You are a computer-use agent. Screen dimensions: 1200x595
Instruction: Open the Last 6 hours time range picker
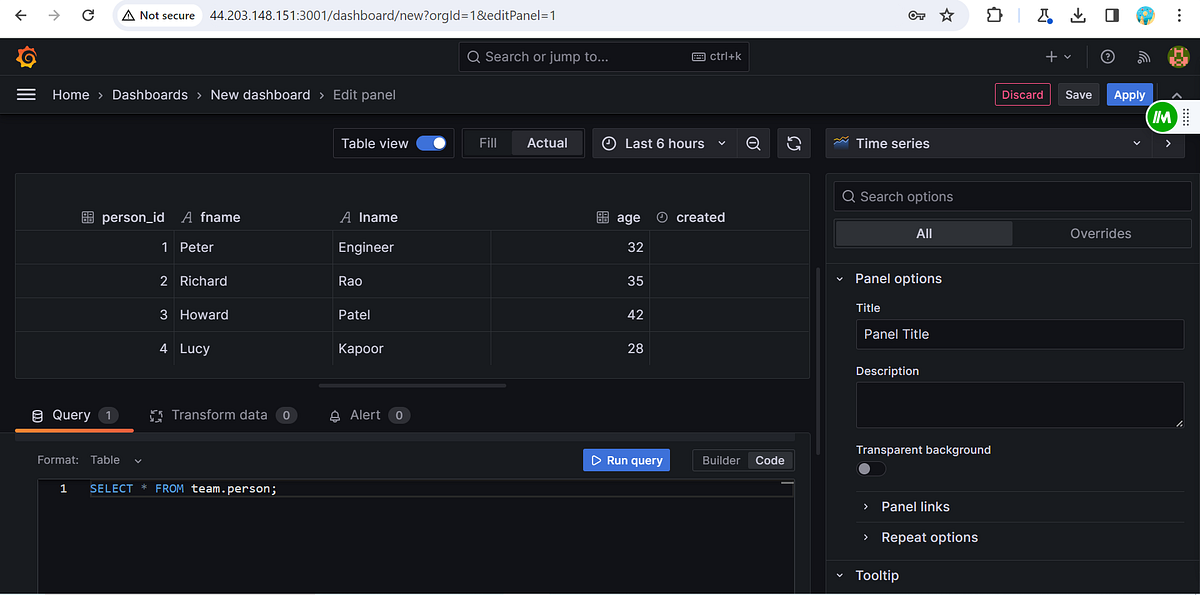663,142
